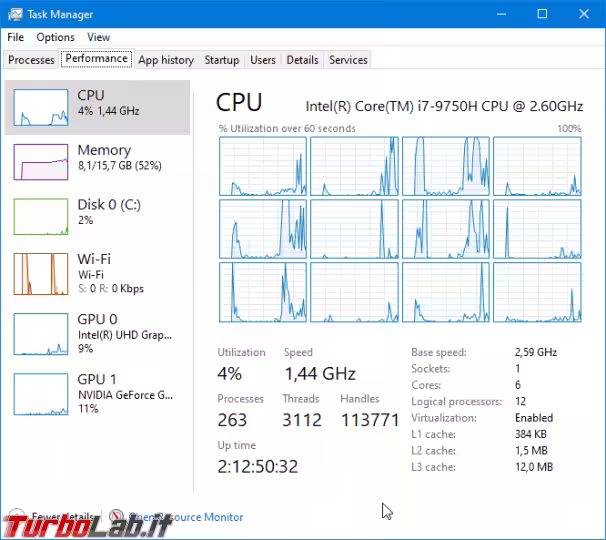Select the Performance tab

point(97,58)
